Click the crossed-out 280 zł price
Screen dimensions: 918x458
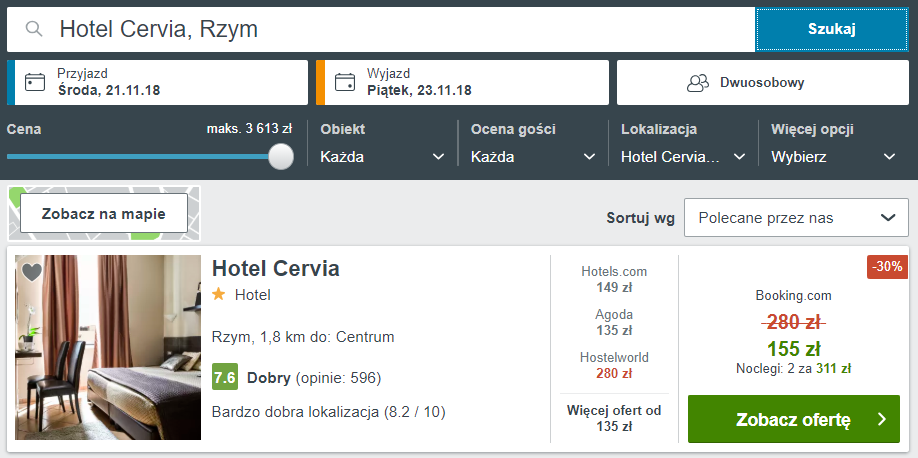[793, 322]
